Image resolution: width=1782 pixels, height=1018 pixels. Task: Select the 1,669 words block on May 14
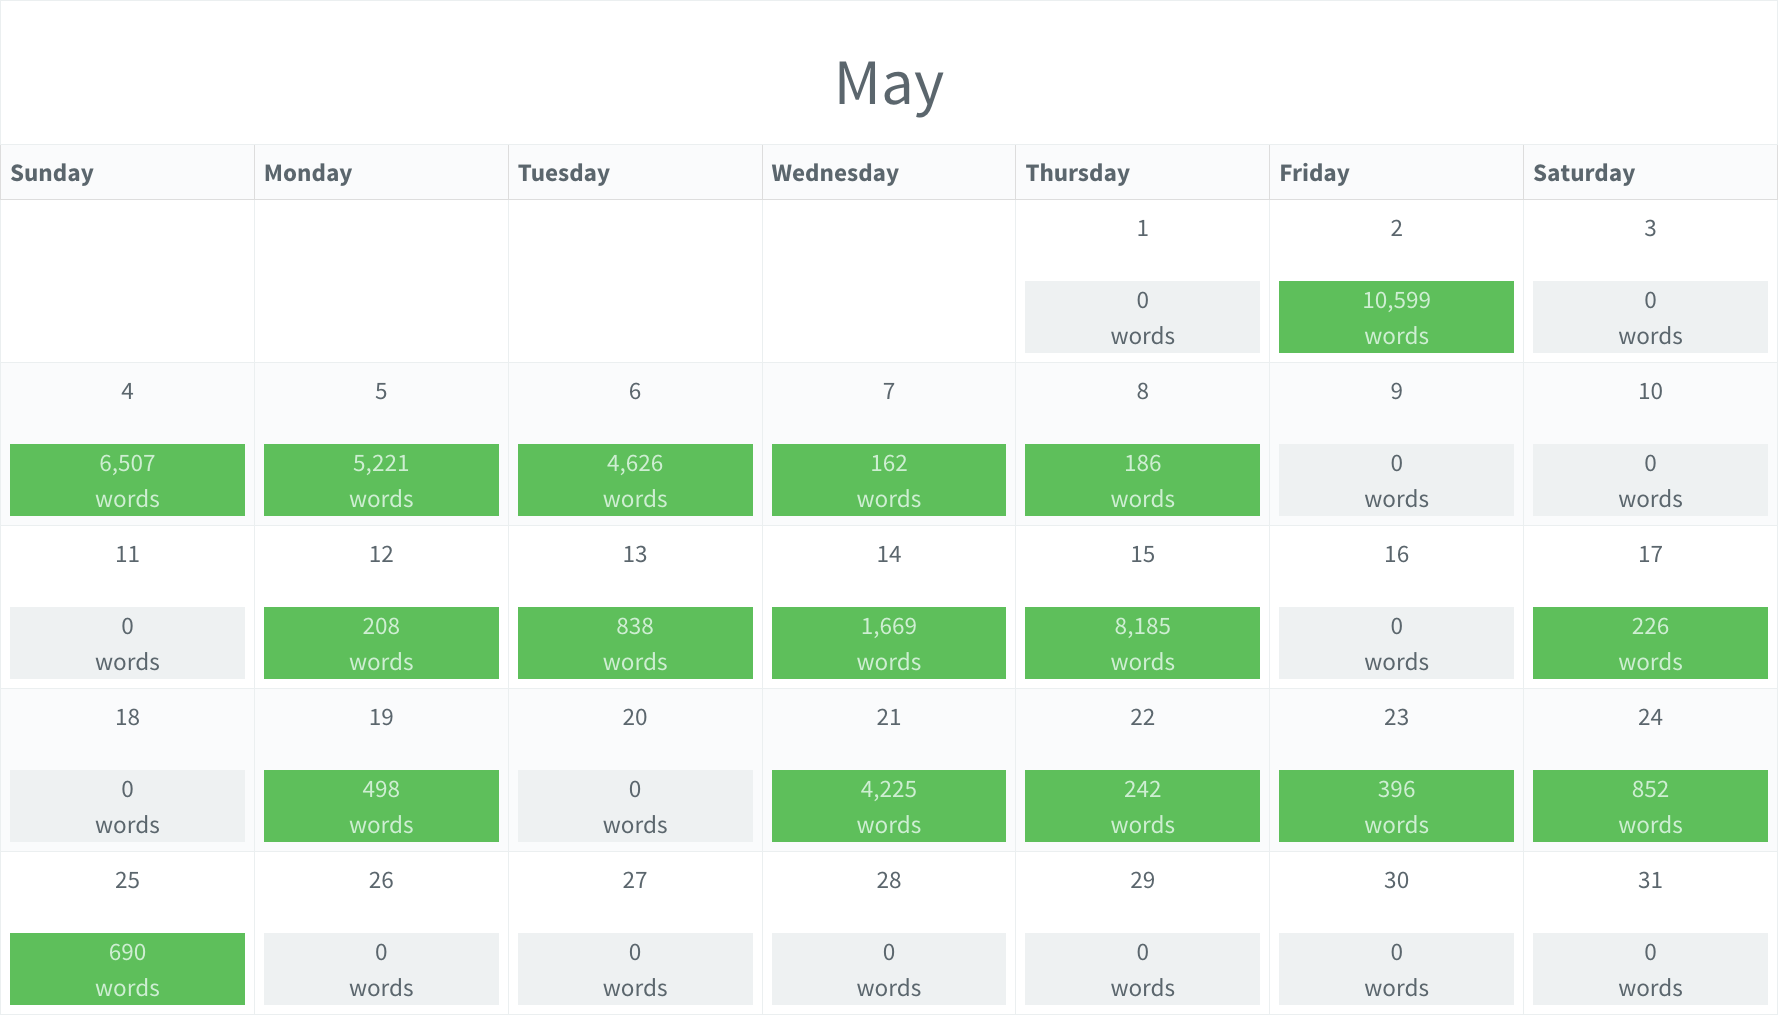point(888,643)
